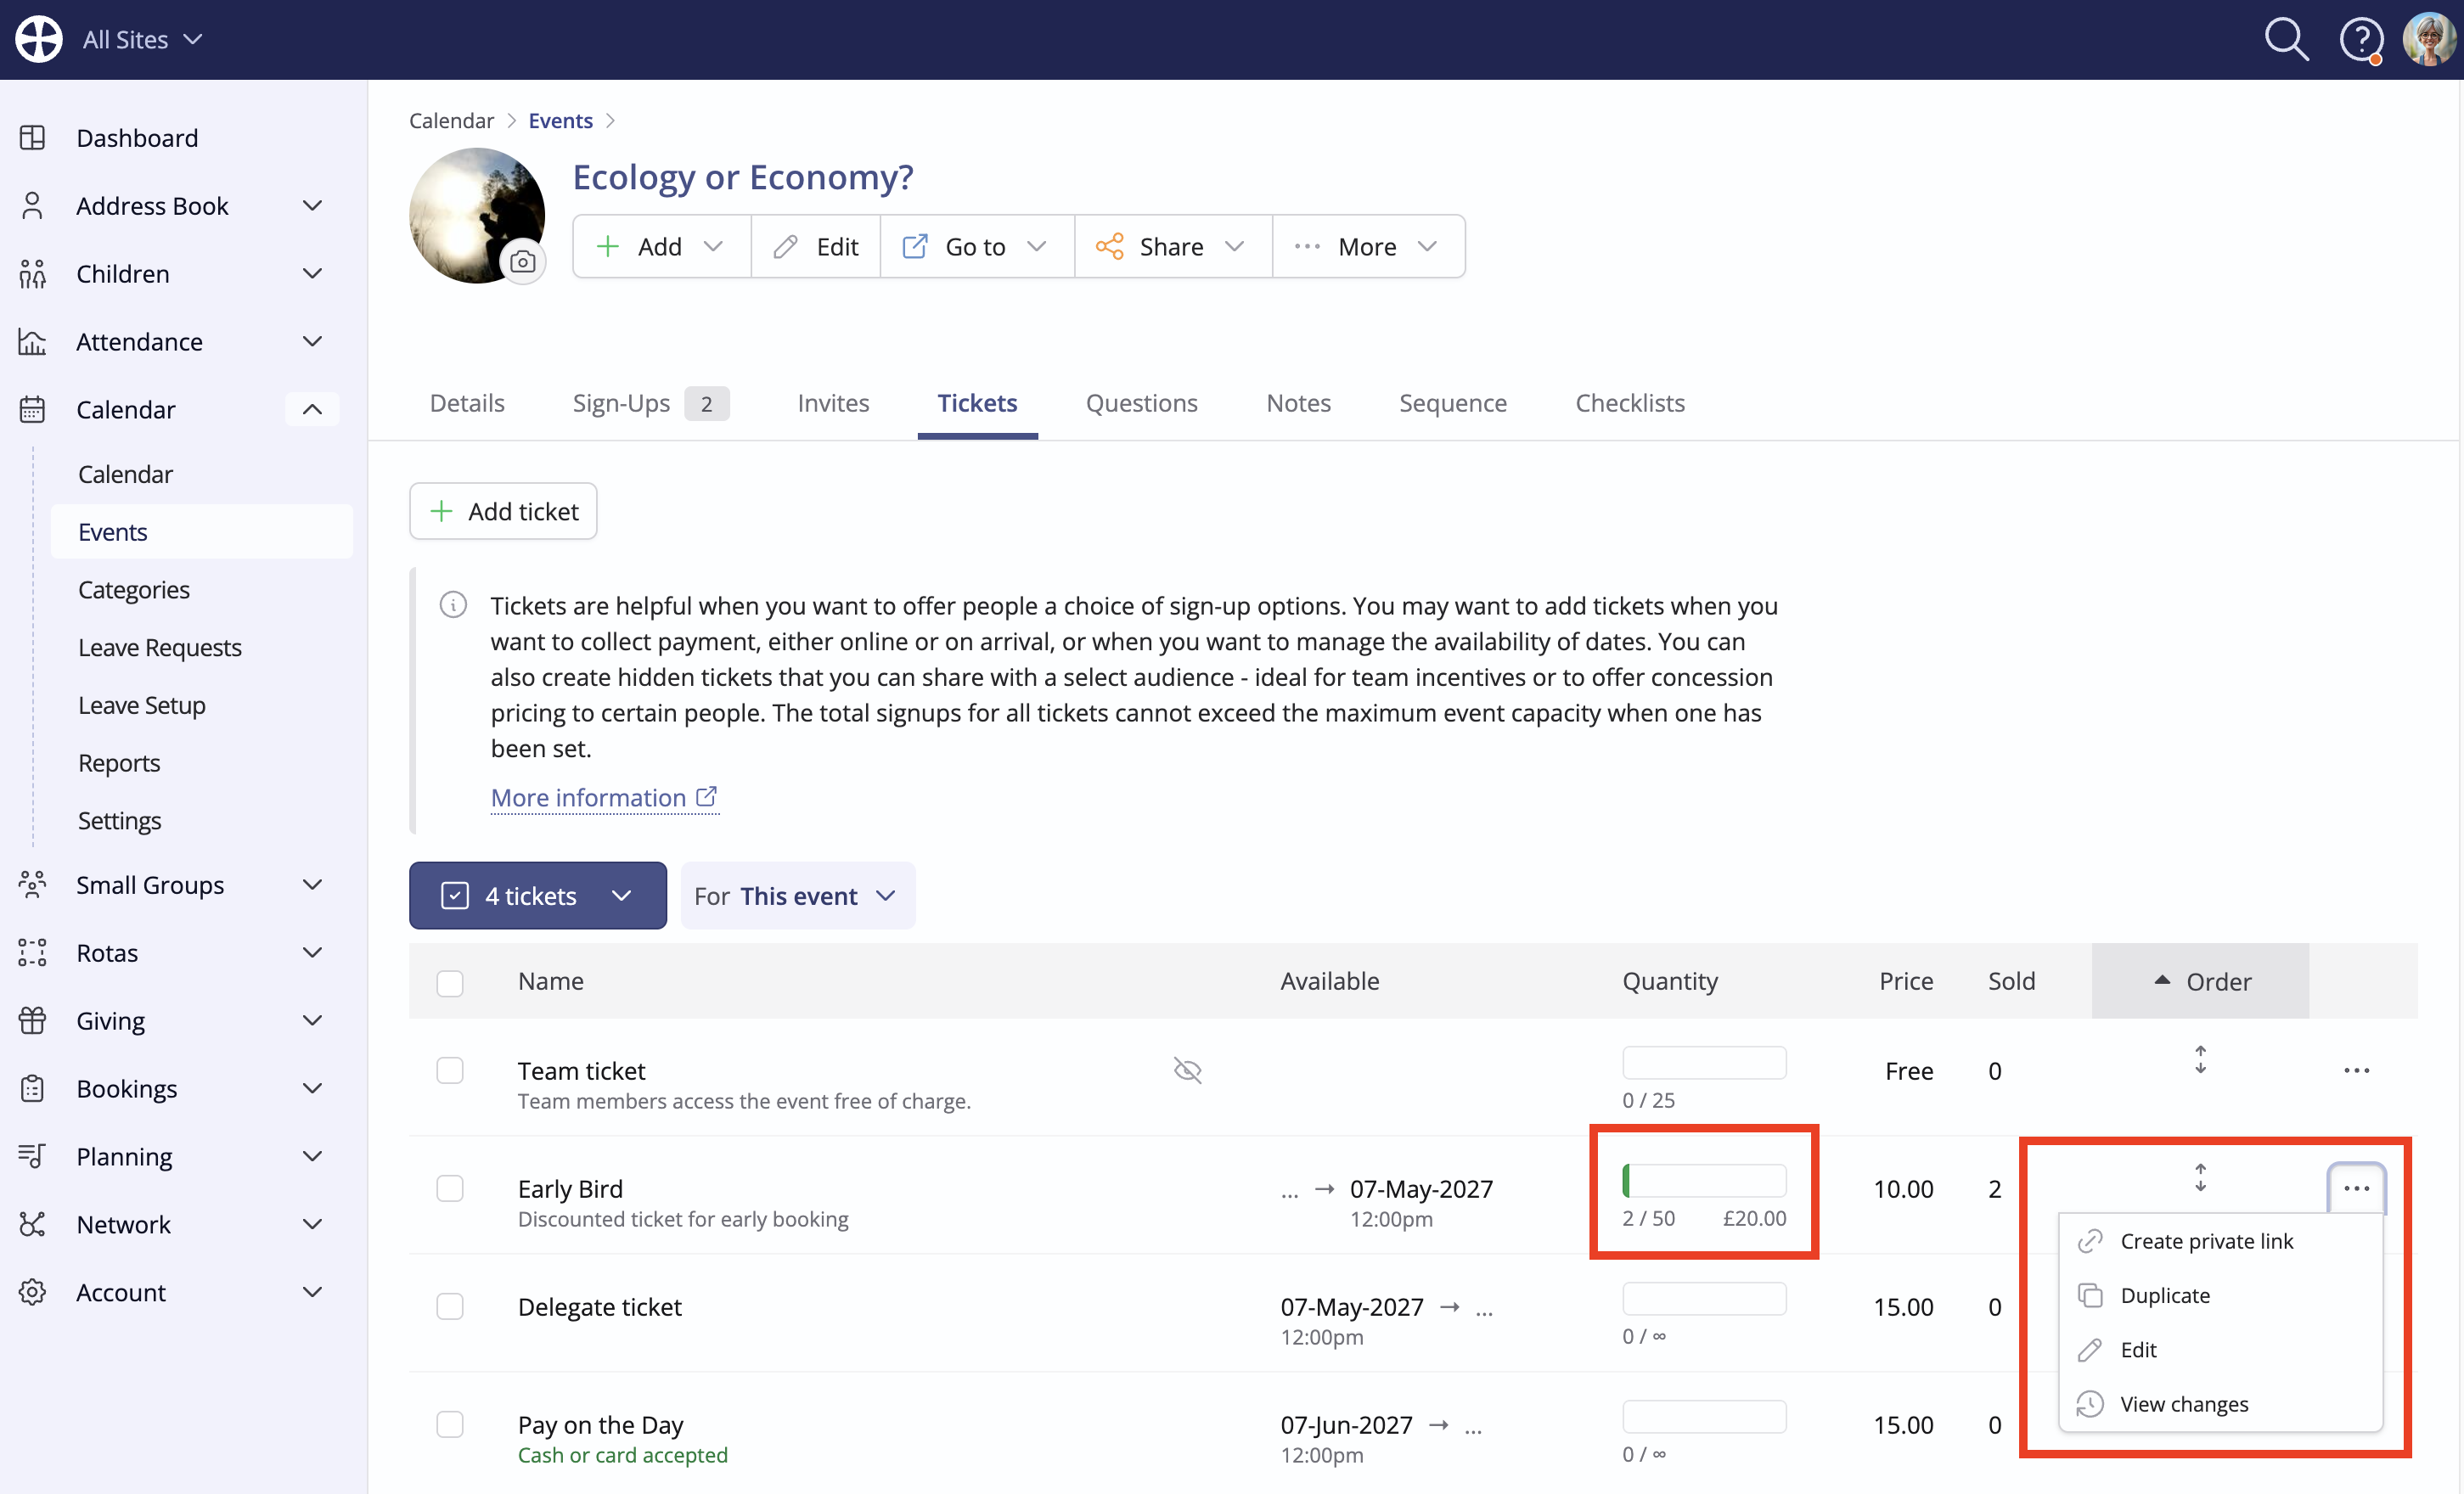
Task: Click the Address Book person icon
Action: (32, 206)
